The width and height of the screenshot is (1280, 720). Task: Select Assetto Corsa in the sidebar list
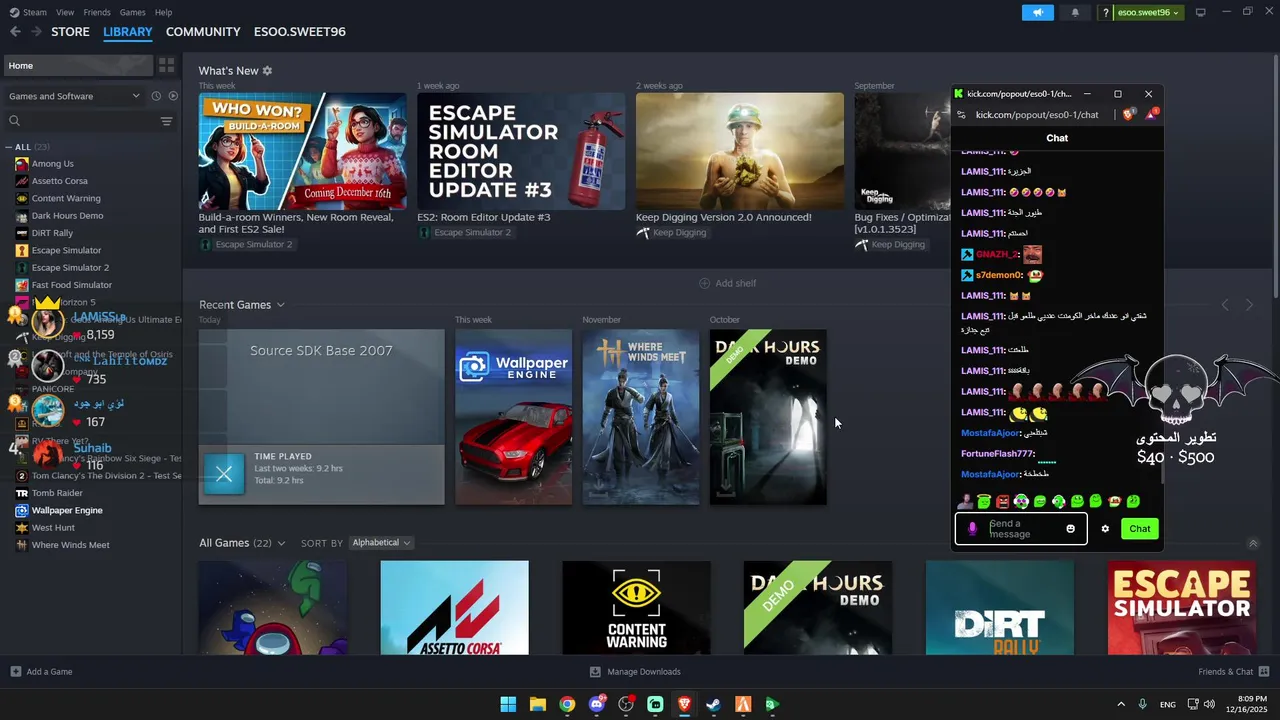59,181
